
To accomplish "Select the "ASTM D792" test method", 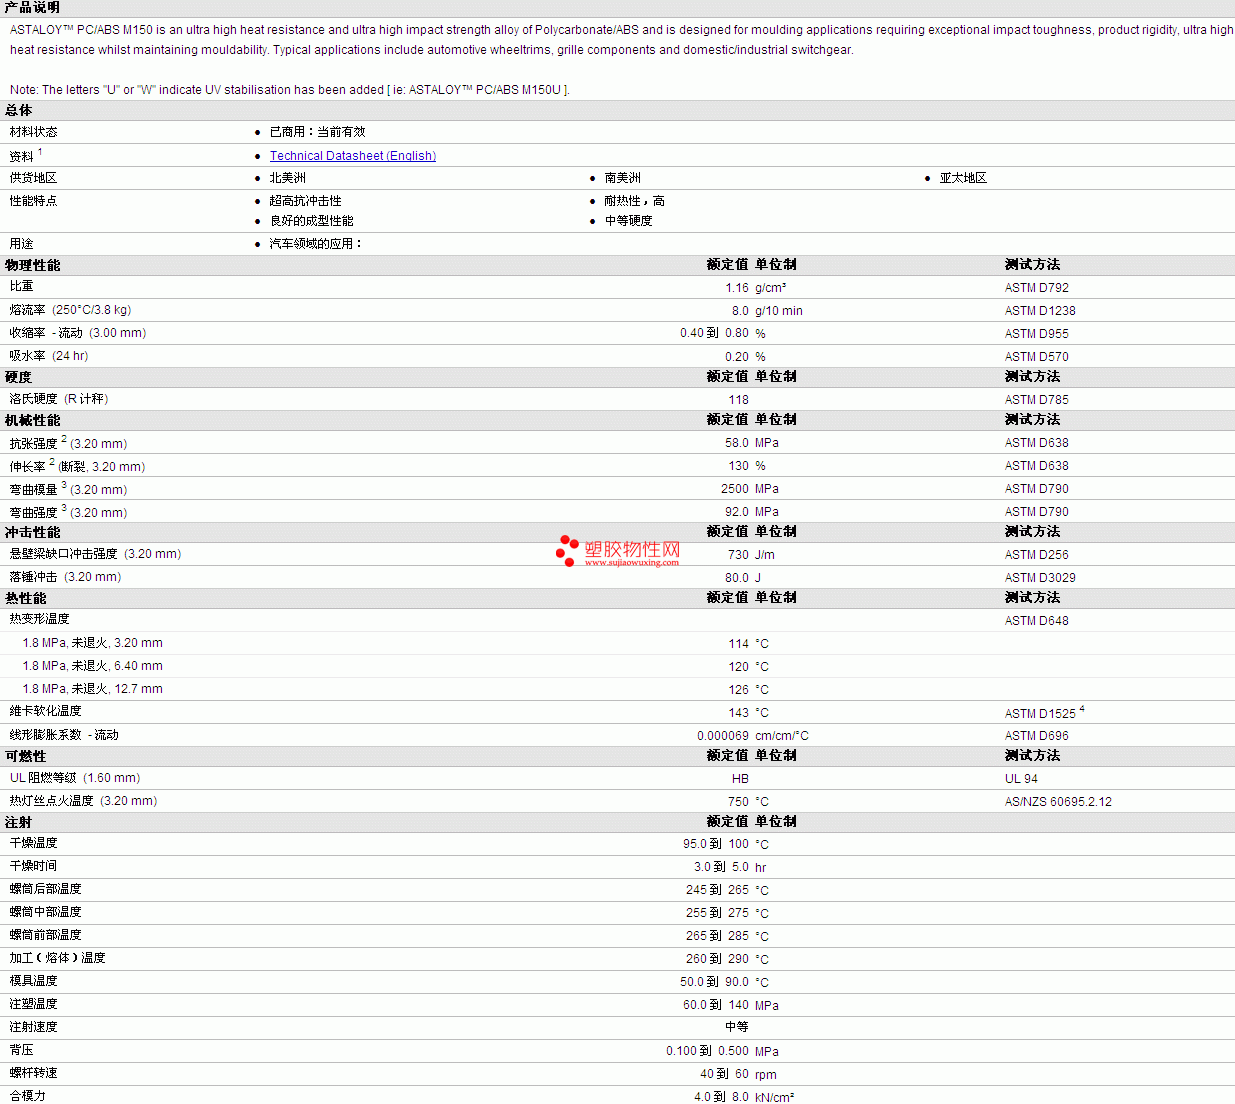I will [1037, 288].
